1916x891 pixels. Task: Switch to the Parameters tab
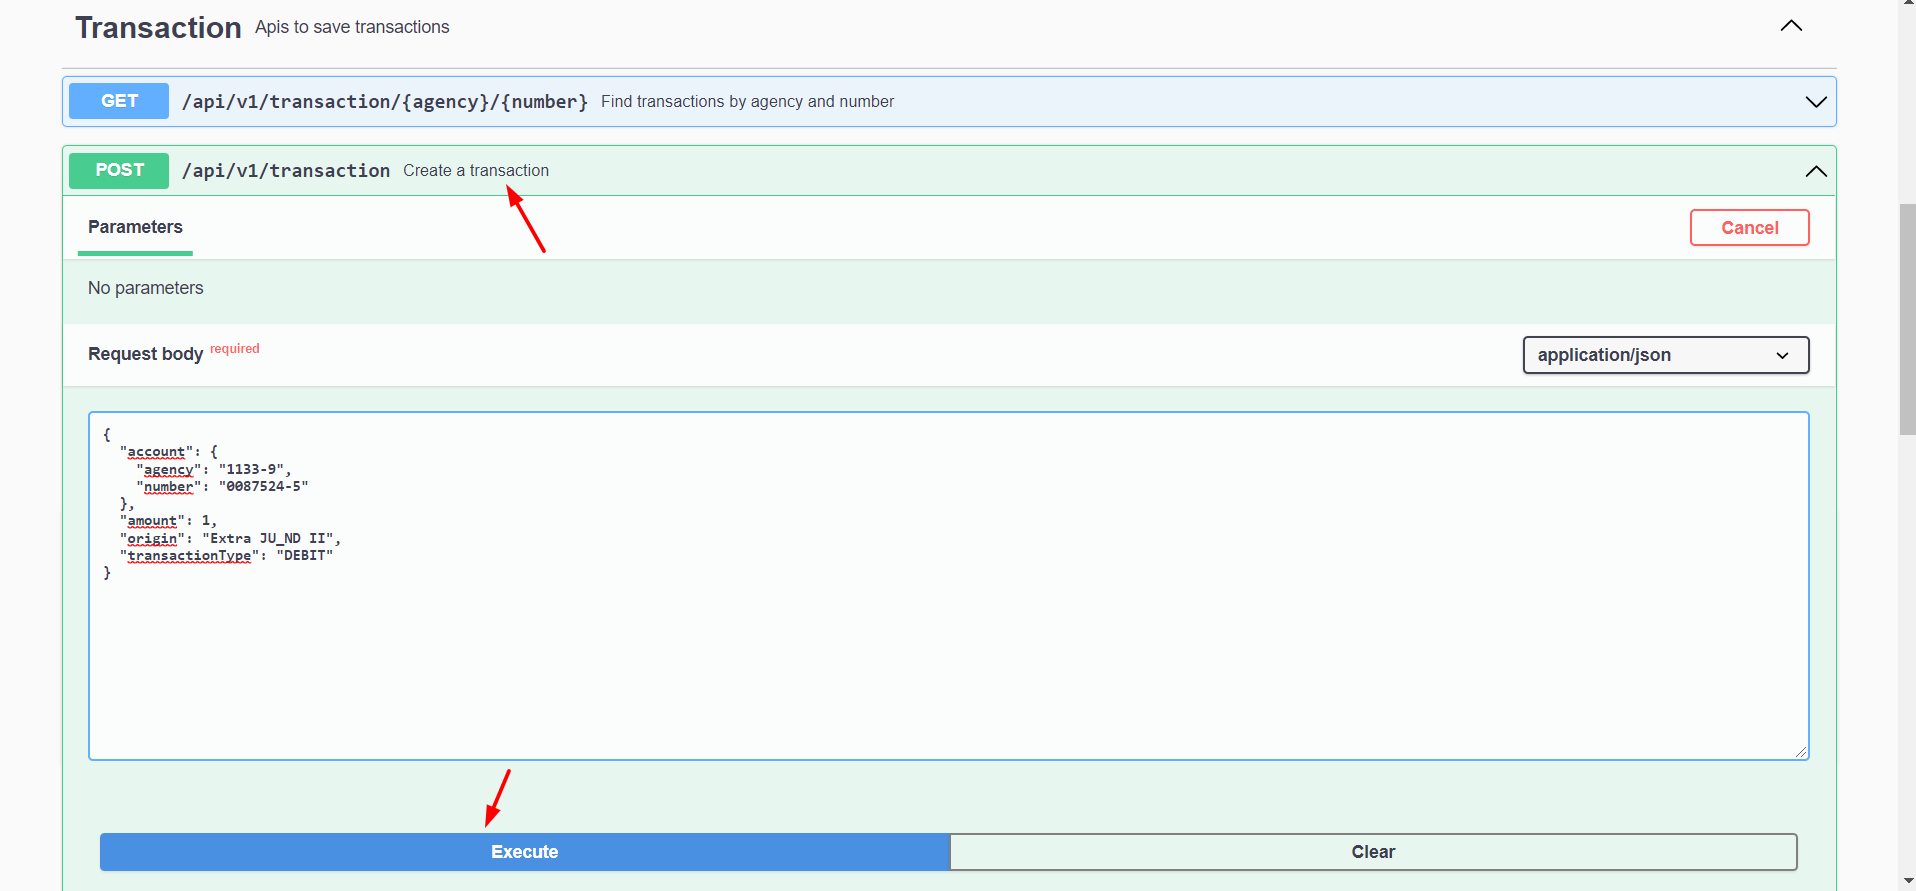(x=135, y=227)
